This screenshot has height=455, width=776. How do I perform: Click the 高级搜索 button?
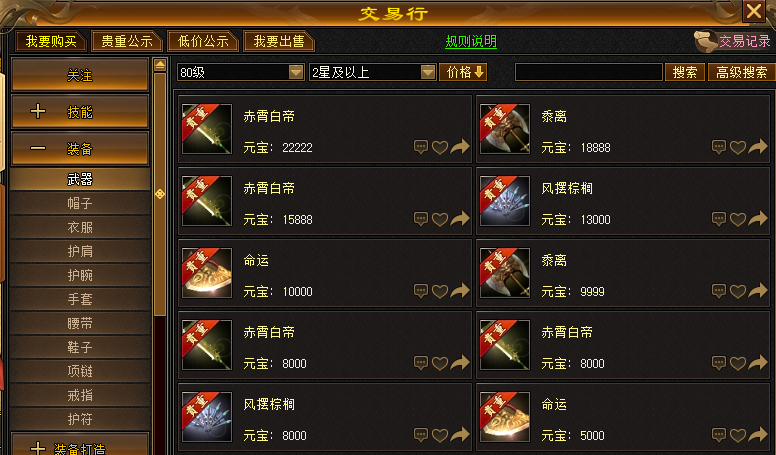click(x=741, y=72)
